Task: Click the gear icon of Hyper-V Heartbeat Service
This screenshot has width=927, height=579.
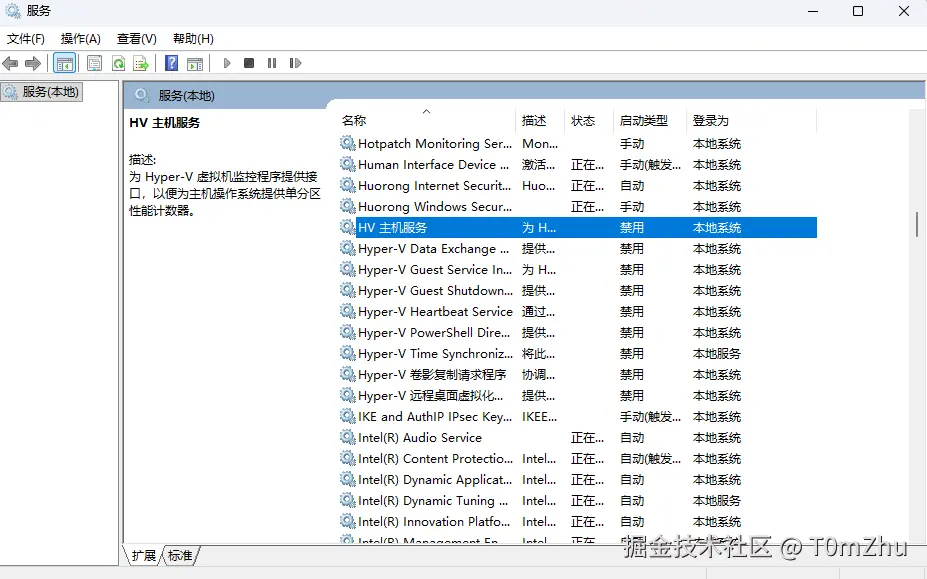Action: 348,311
